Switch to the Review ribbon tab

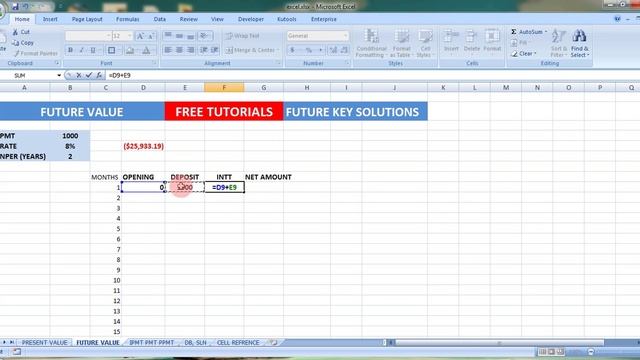tap(189, 19)
